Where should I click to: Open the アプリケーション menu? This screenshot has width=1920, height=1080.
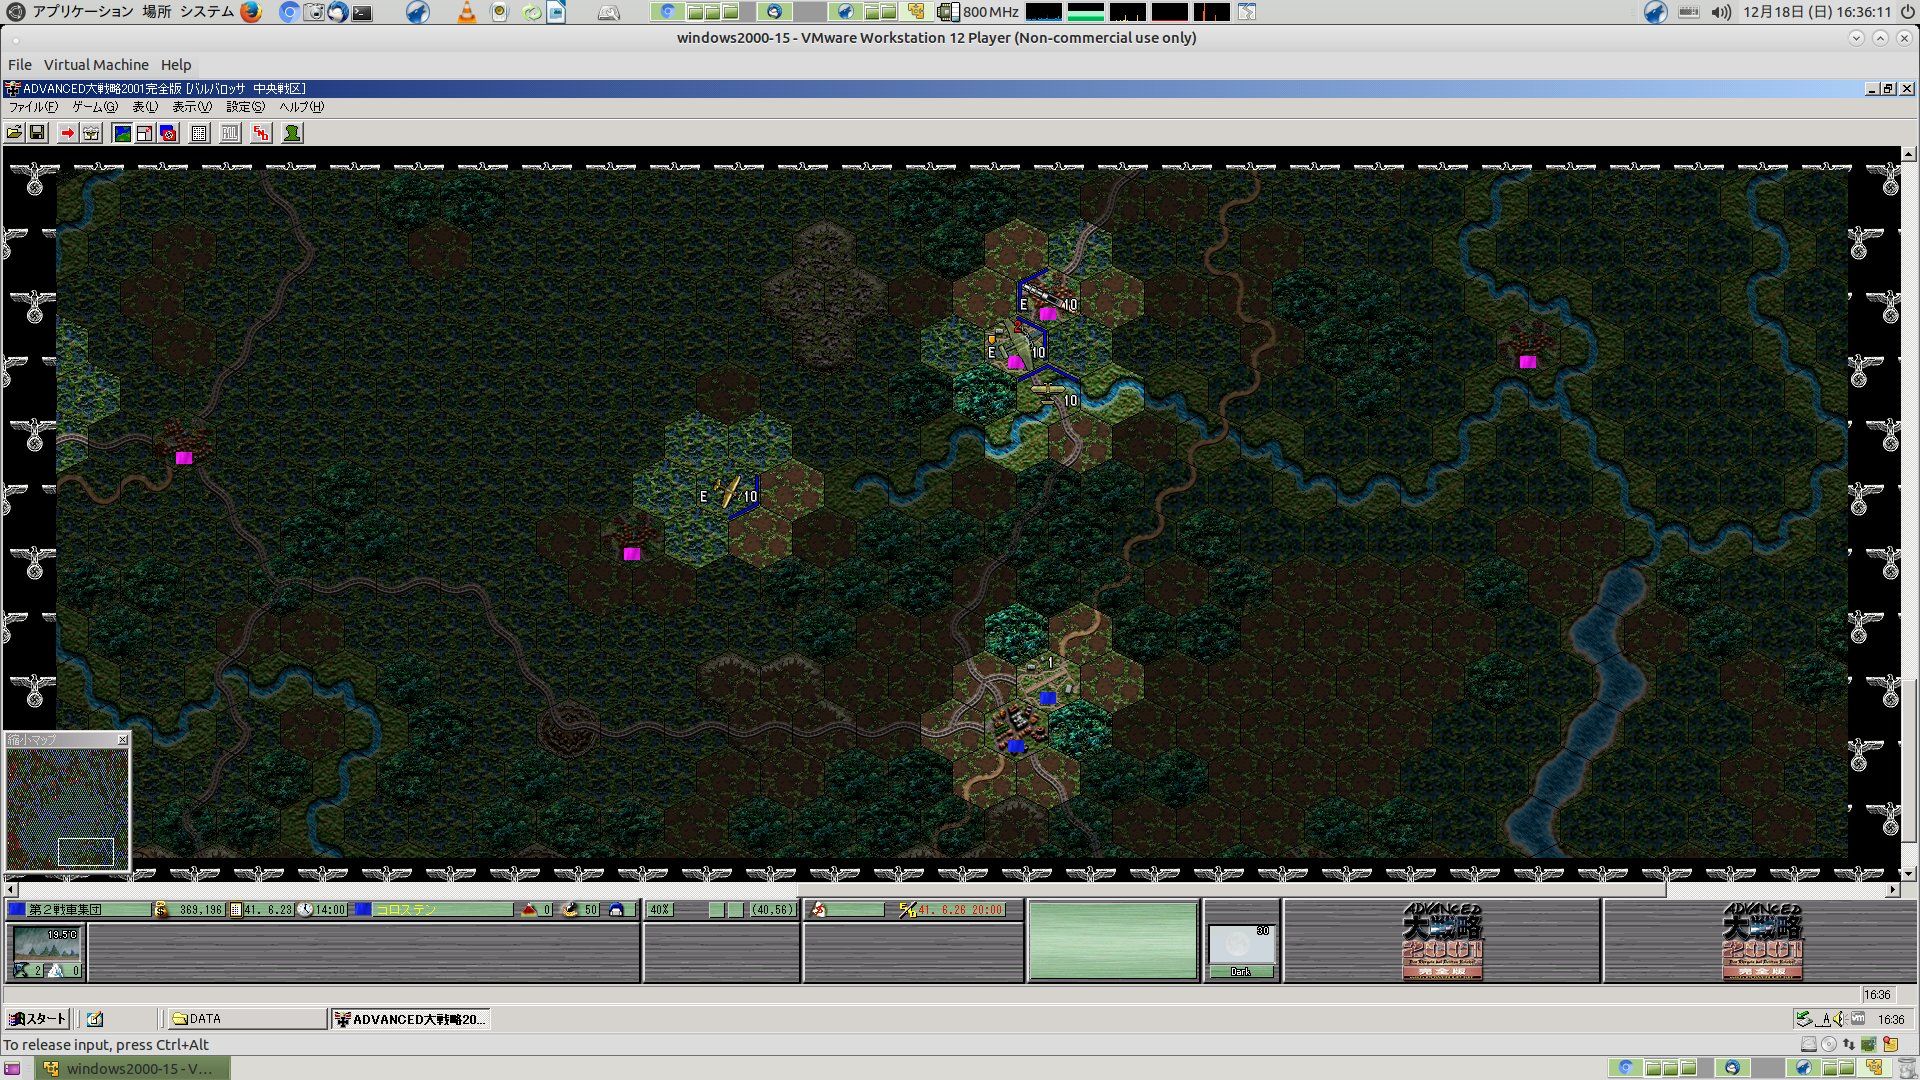[82, 12]
